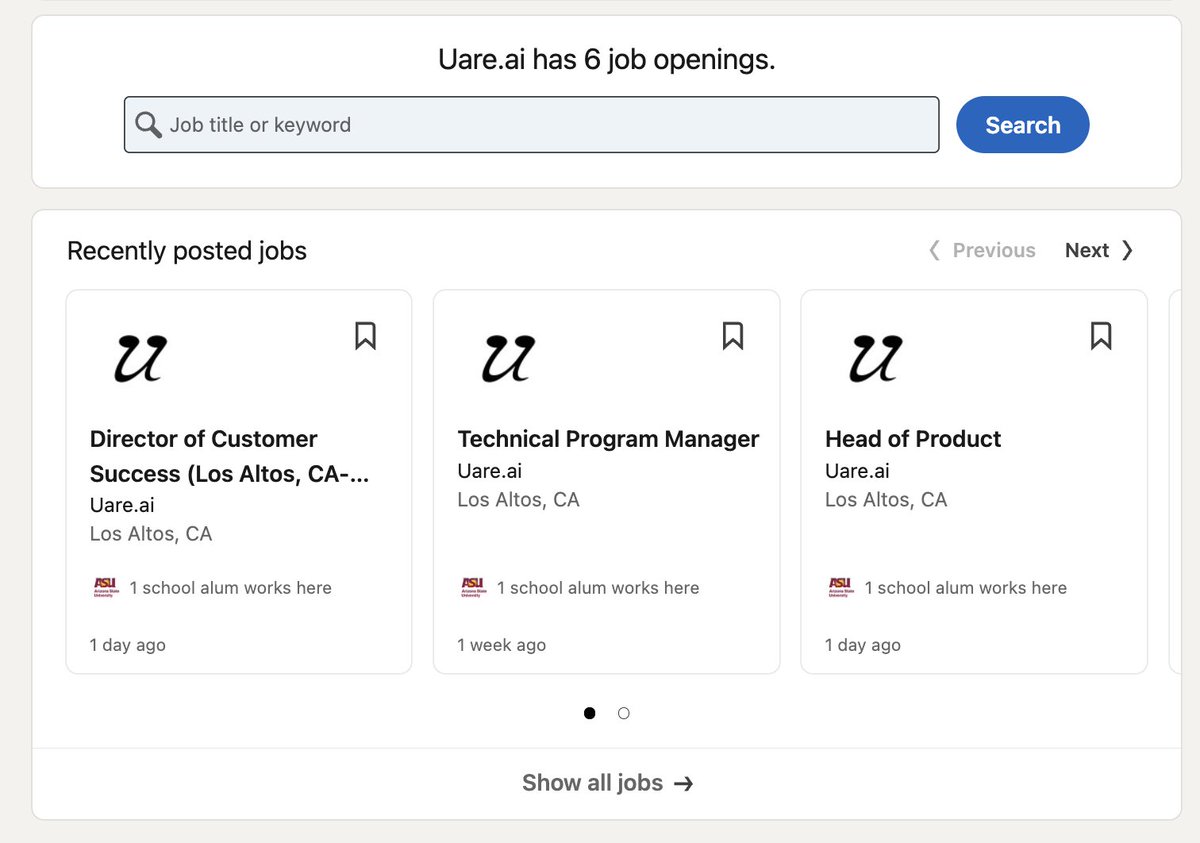This screenshot has width=1200, height=843.
Task: Click '1 school alum works here' on Head of Product card
Action: click(966, 588)
